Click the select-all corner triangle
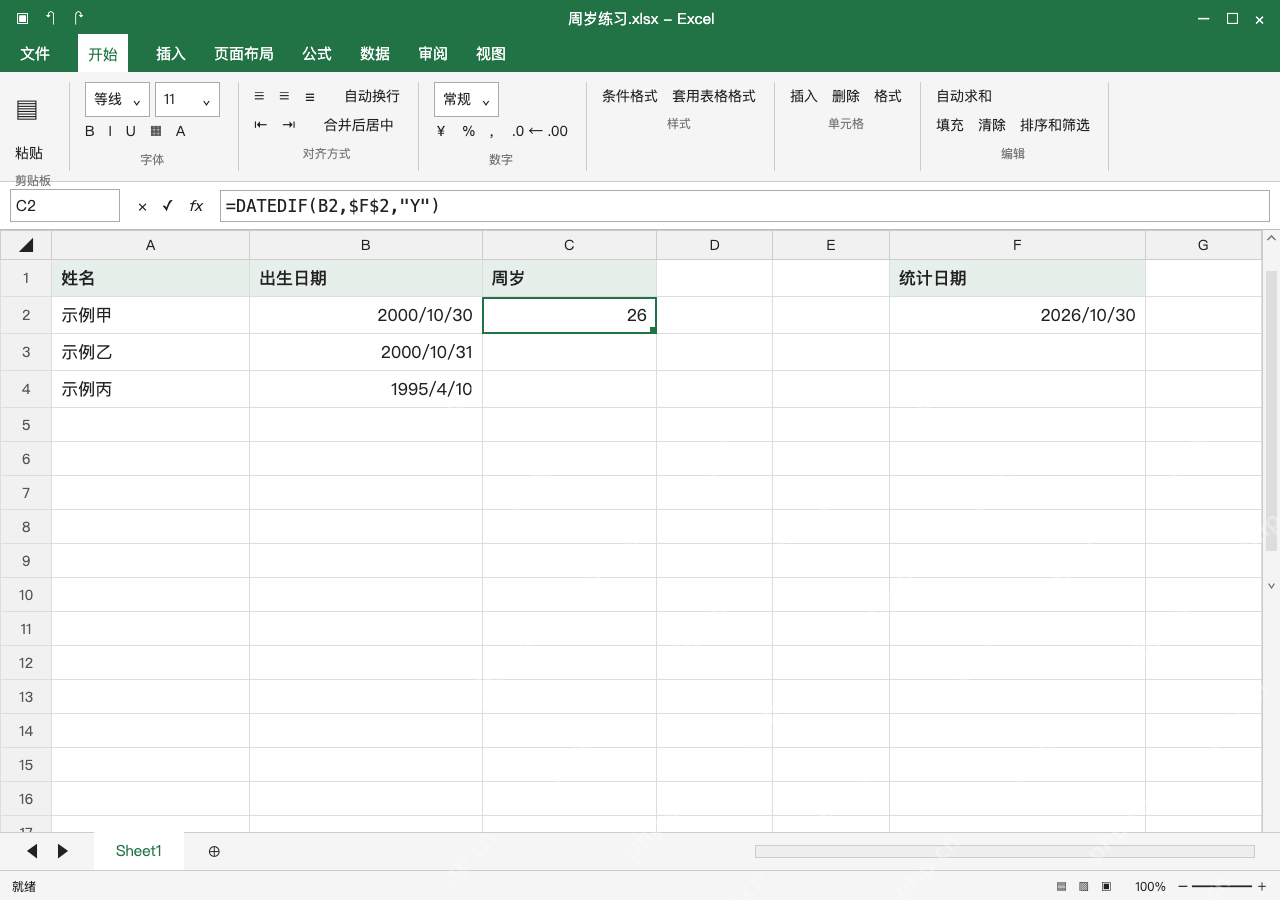 click(x=26, y=245)
